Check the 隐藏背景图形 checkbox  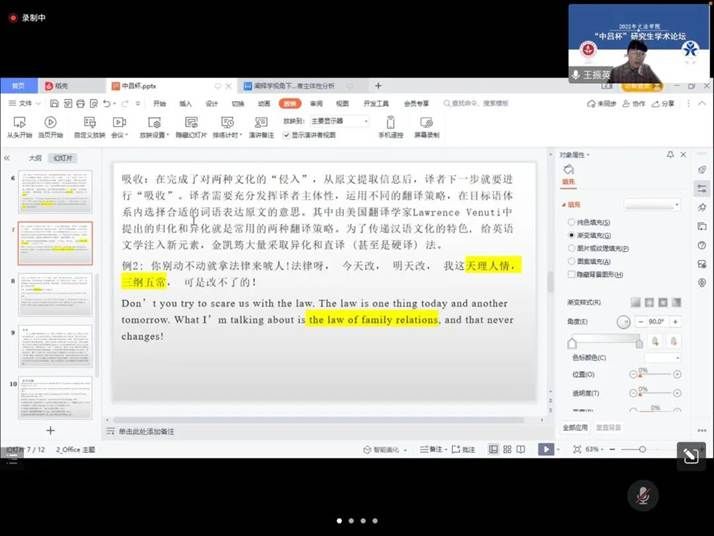pos(569,273)
